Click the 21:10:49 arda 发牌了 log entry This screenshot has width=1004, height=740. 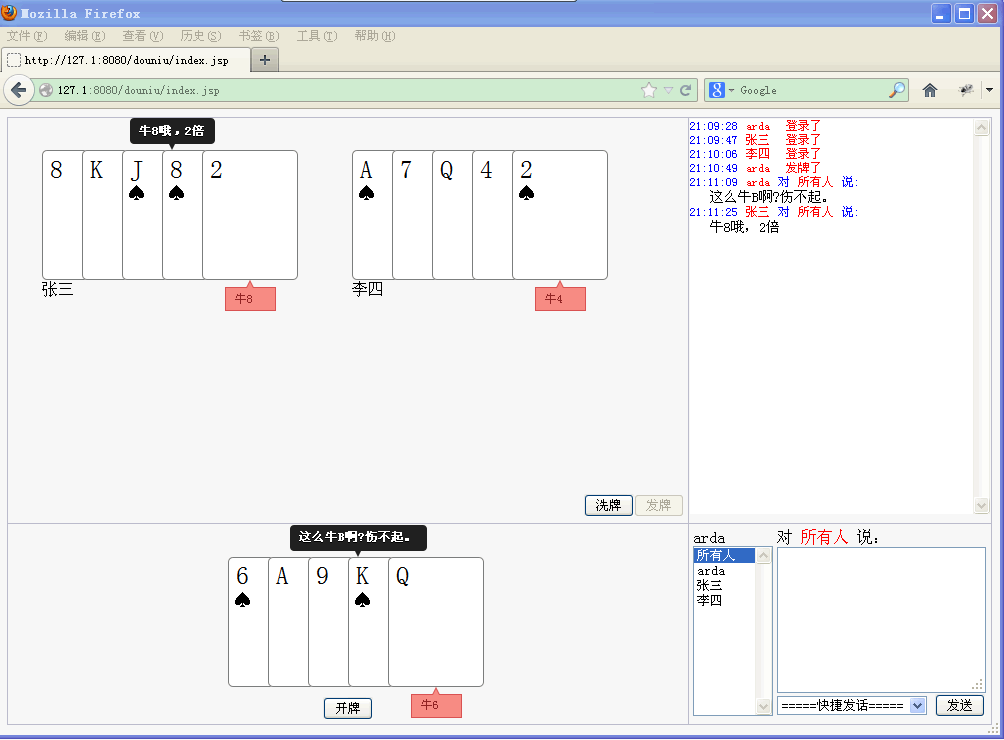(755, 168)
